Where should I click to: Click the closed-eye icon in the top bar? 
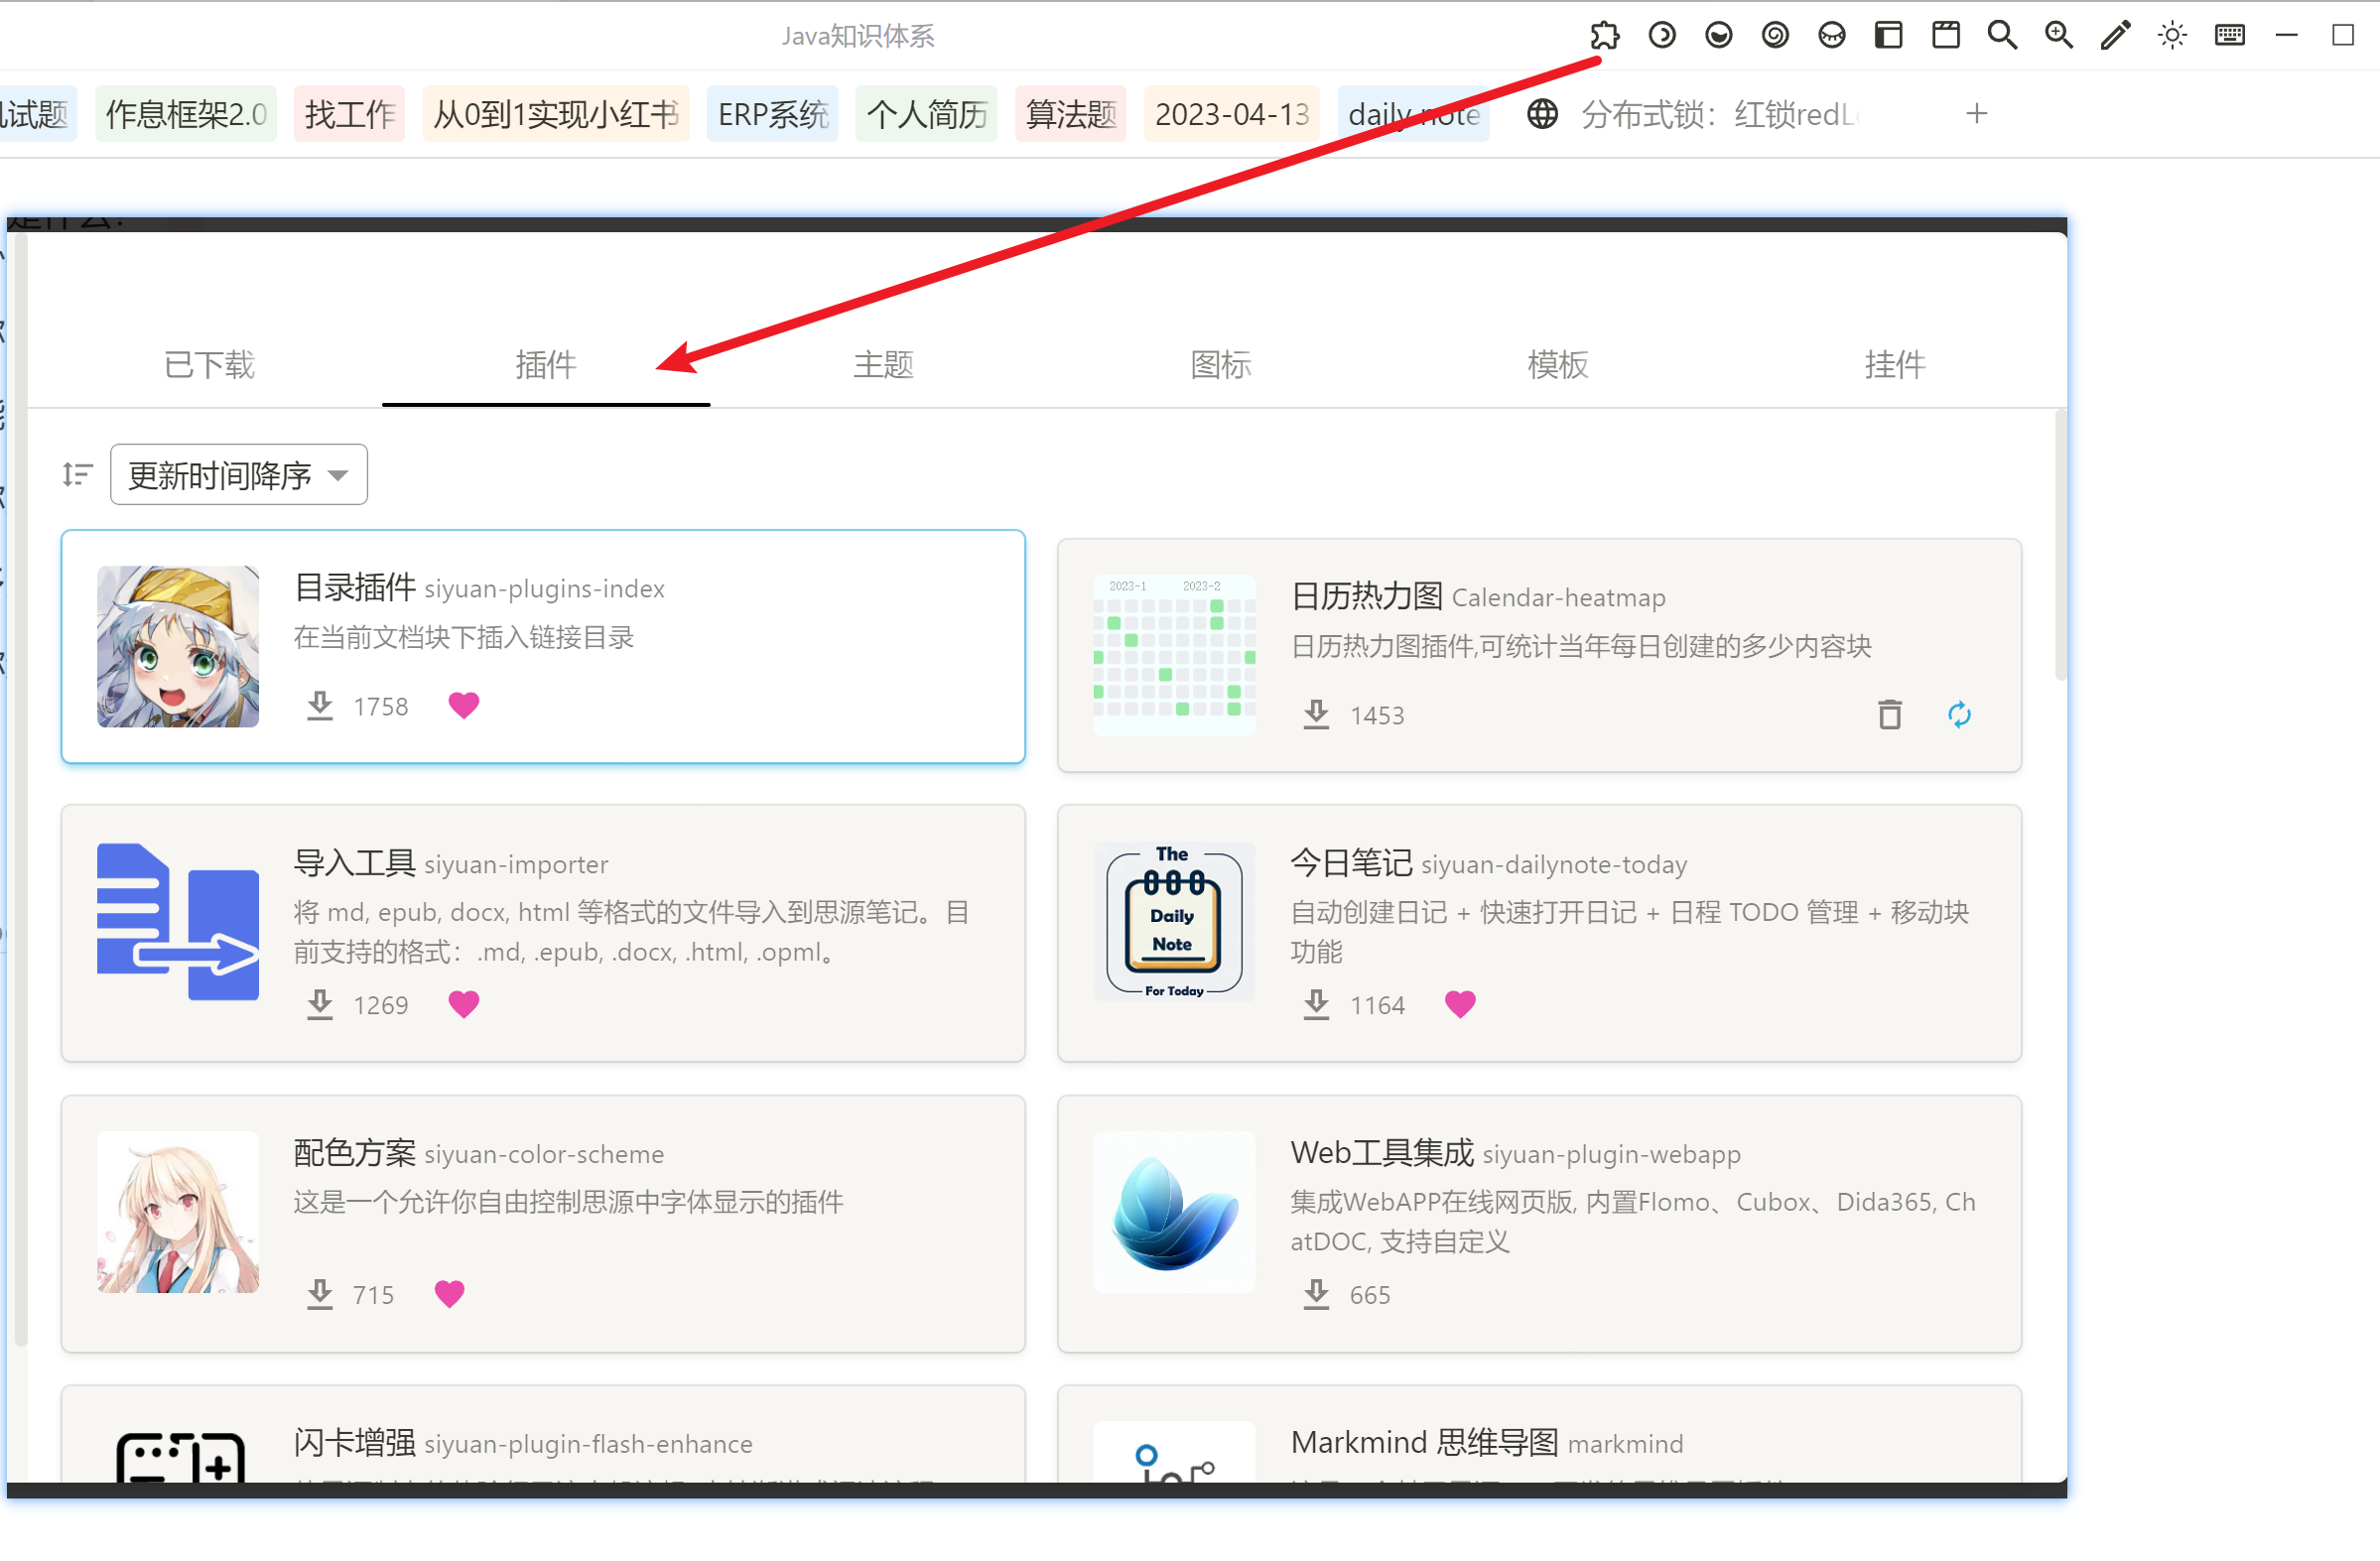click(1832, 35)
